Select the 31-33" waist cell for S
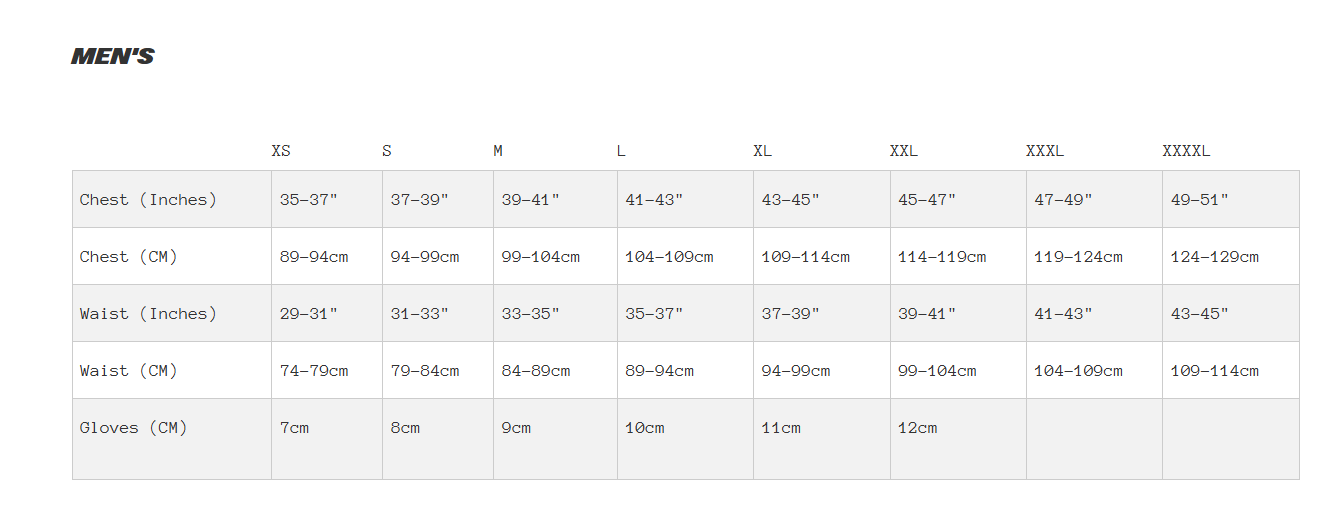The width and height of the screenshot is (1335, 526). click(x=420, y=314)
